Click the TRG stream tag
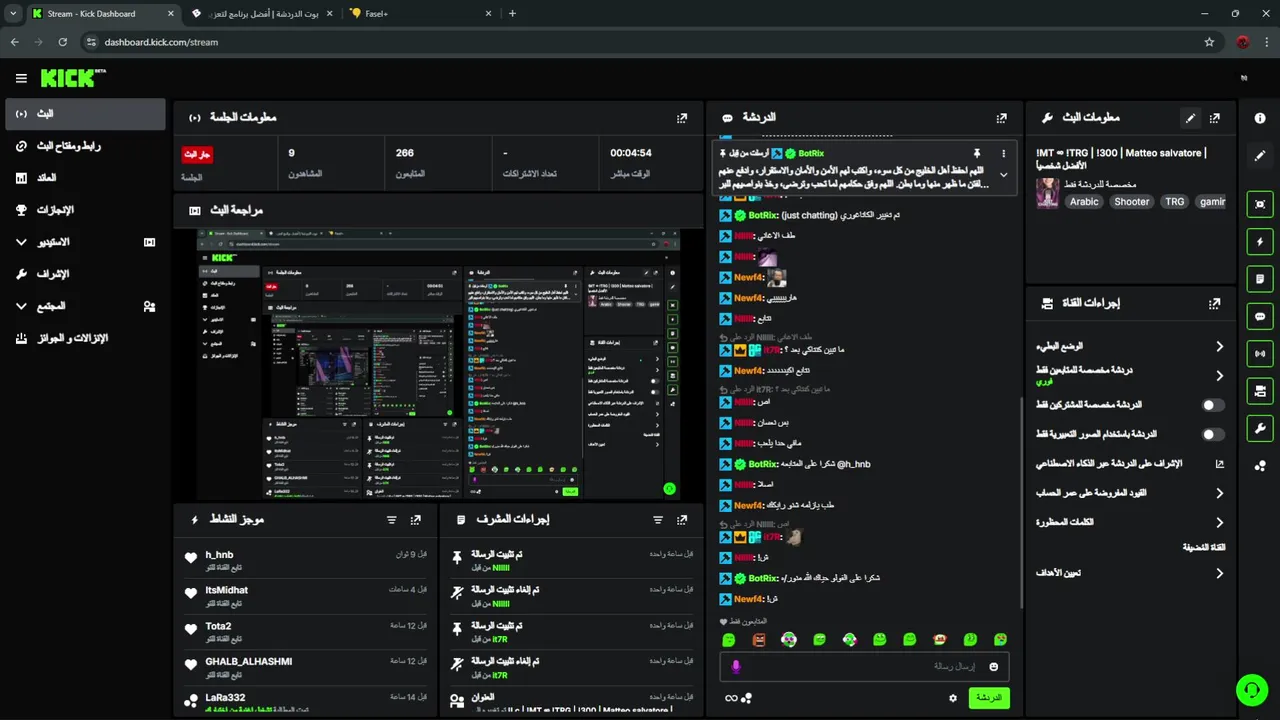 click(x=1174, y=201)
